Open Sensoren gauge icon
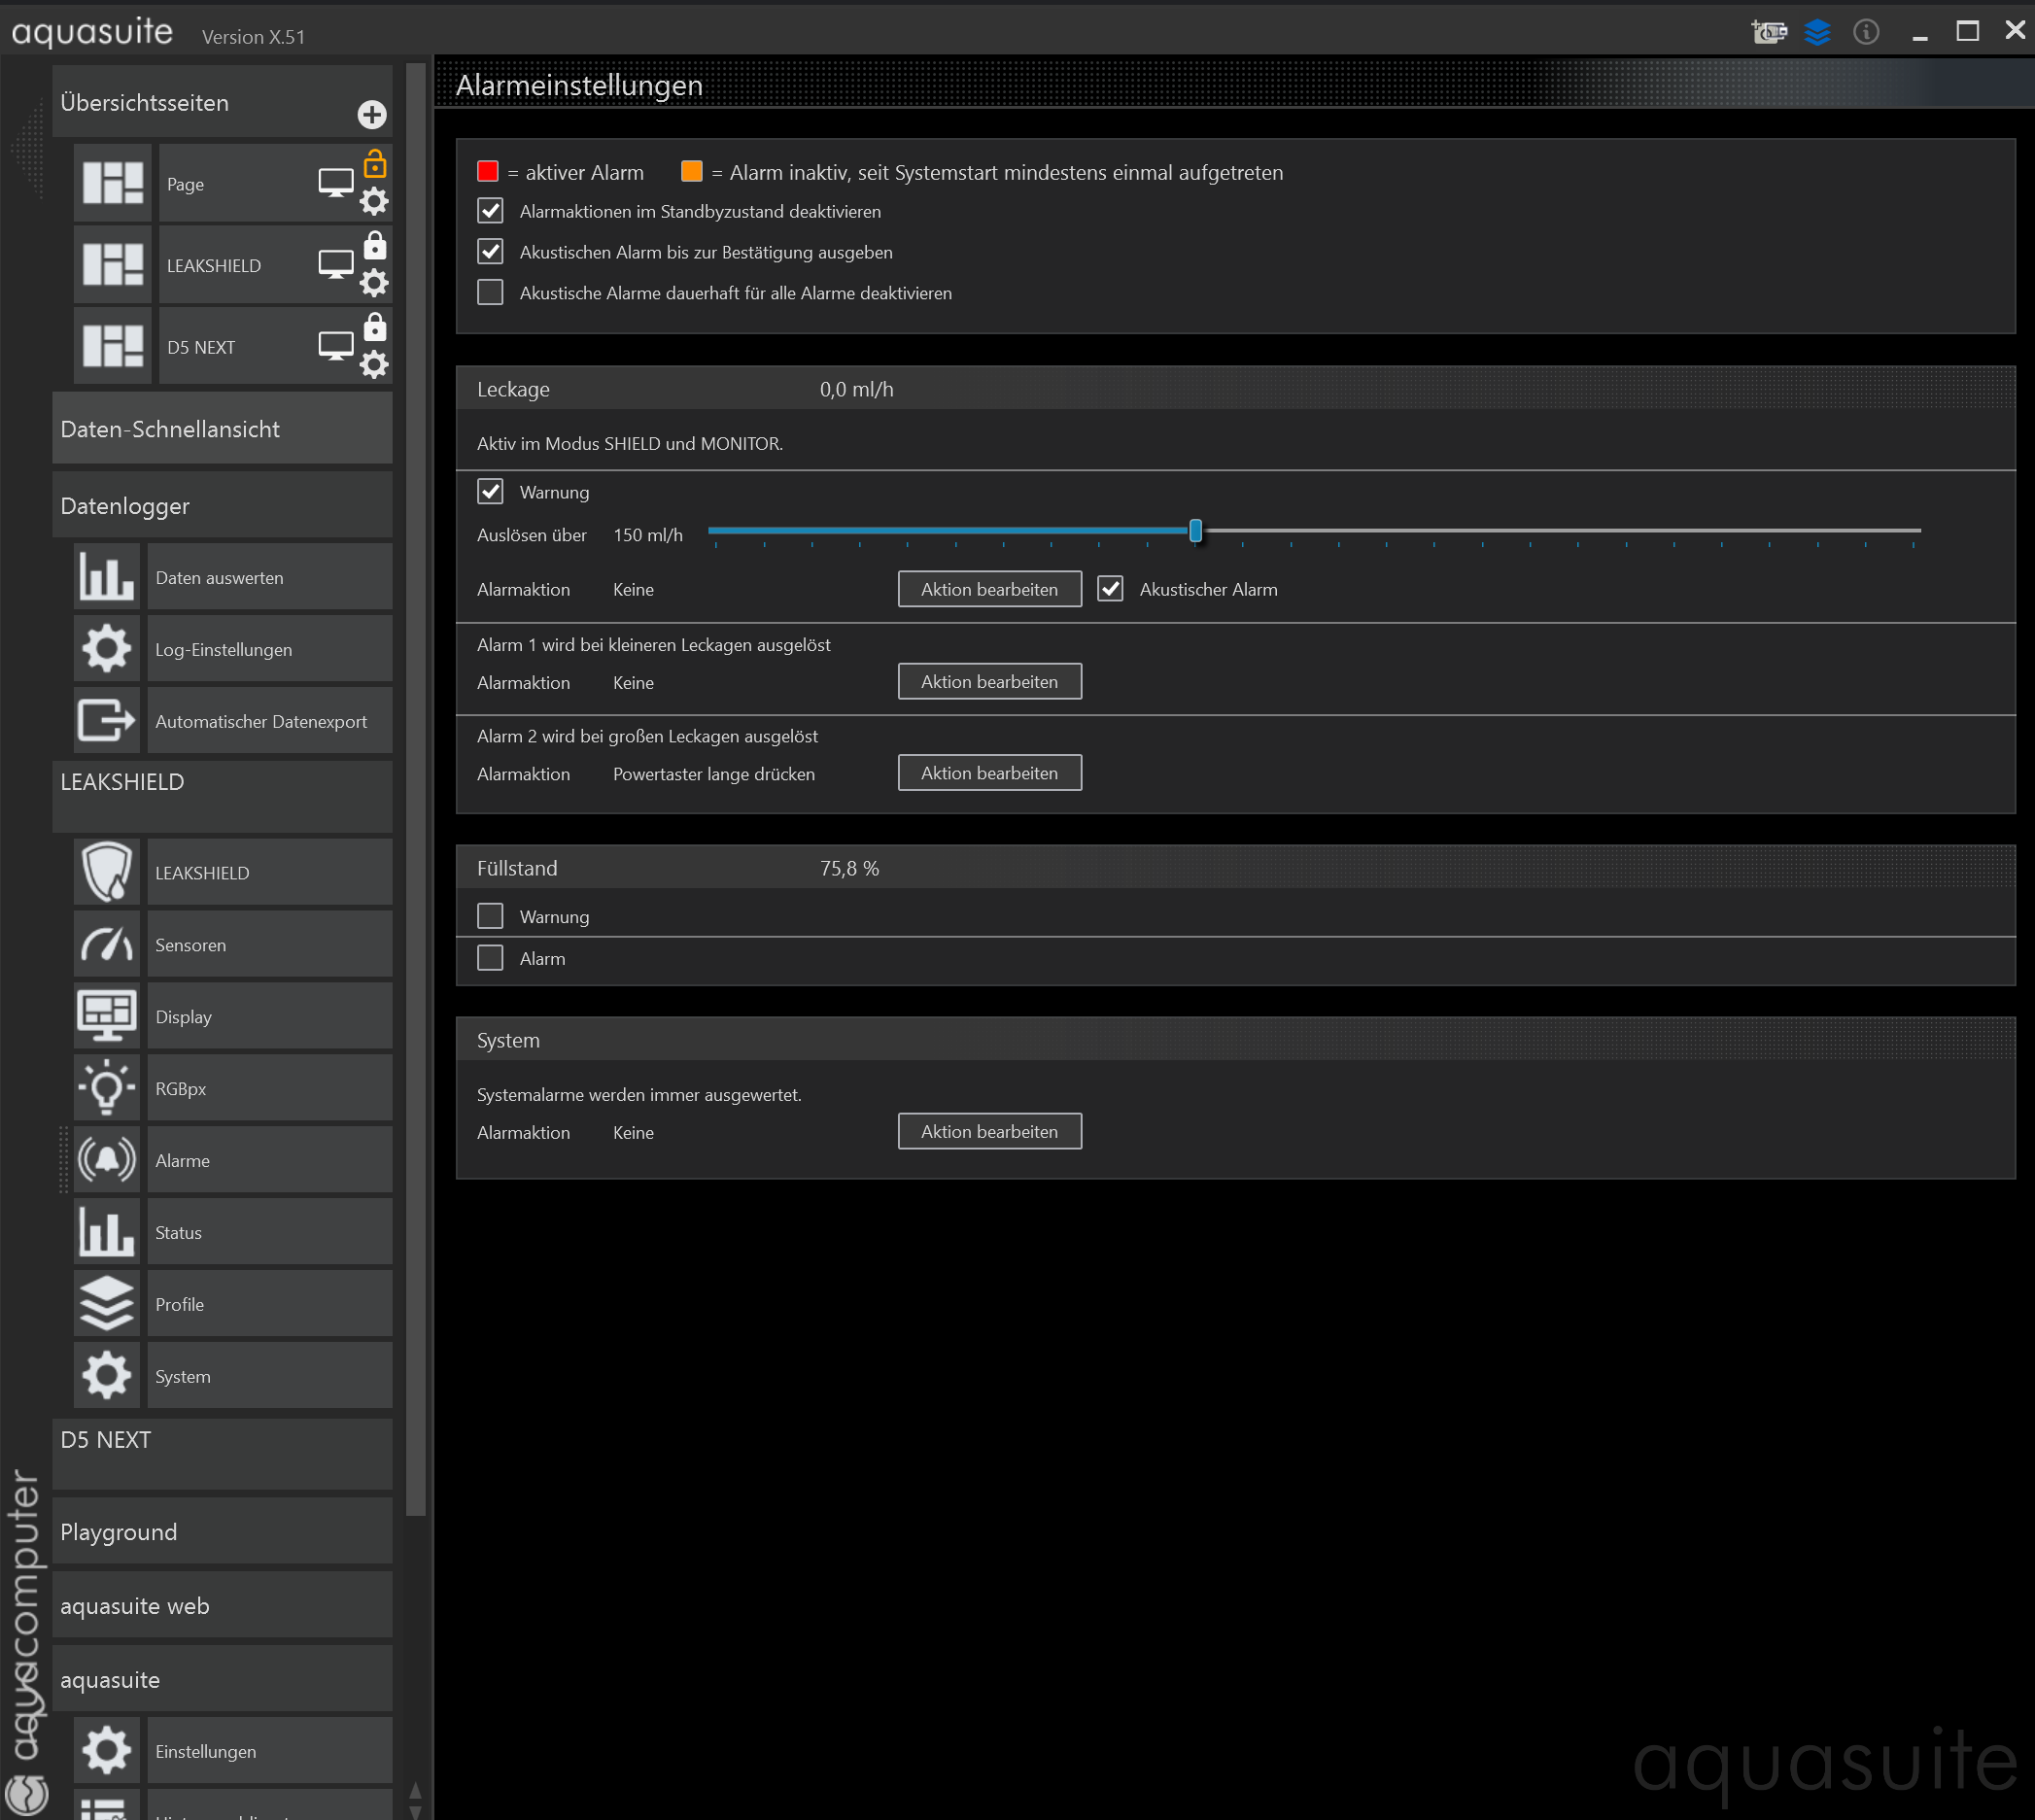Image resolution: width=2035 pixels, height=1820 pixels. (107, 944)
